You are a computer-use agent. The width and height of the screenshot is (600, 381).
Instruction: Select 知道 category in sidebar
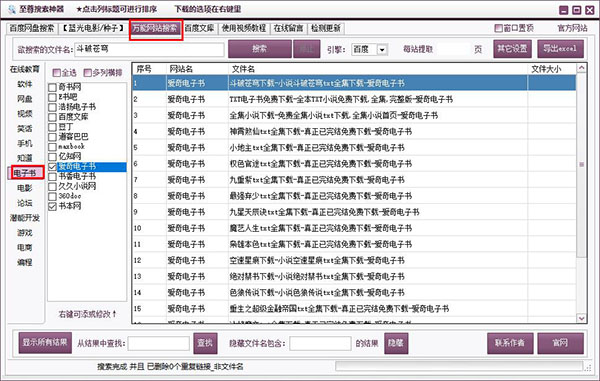click(x=24, y=158)
